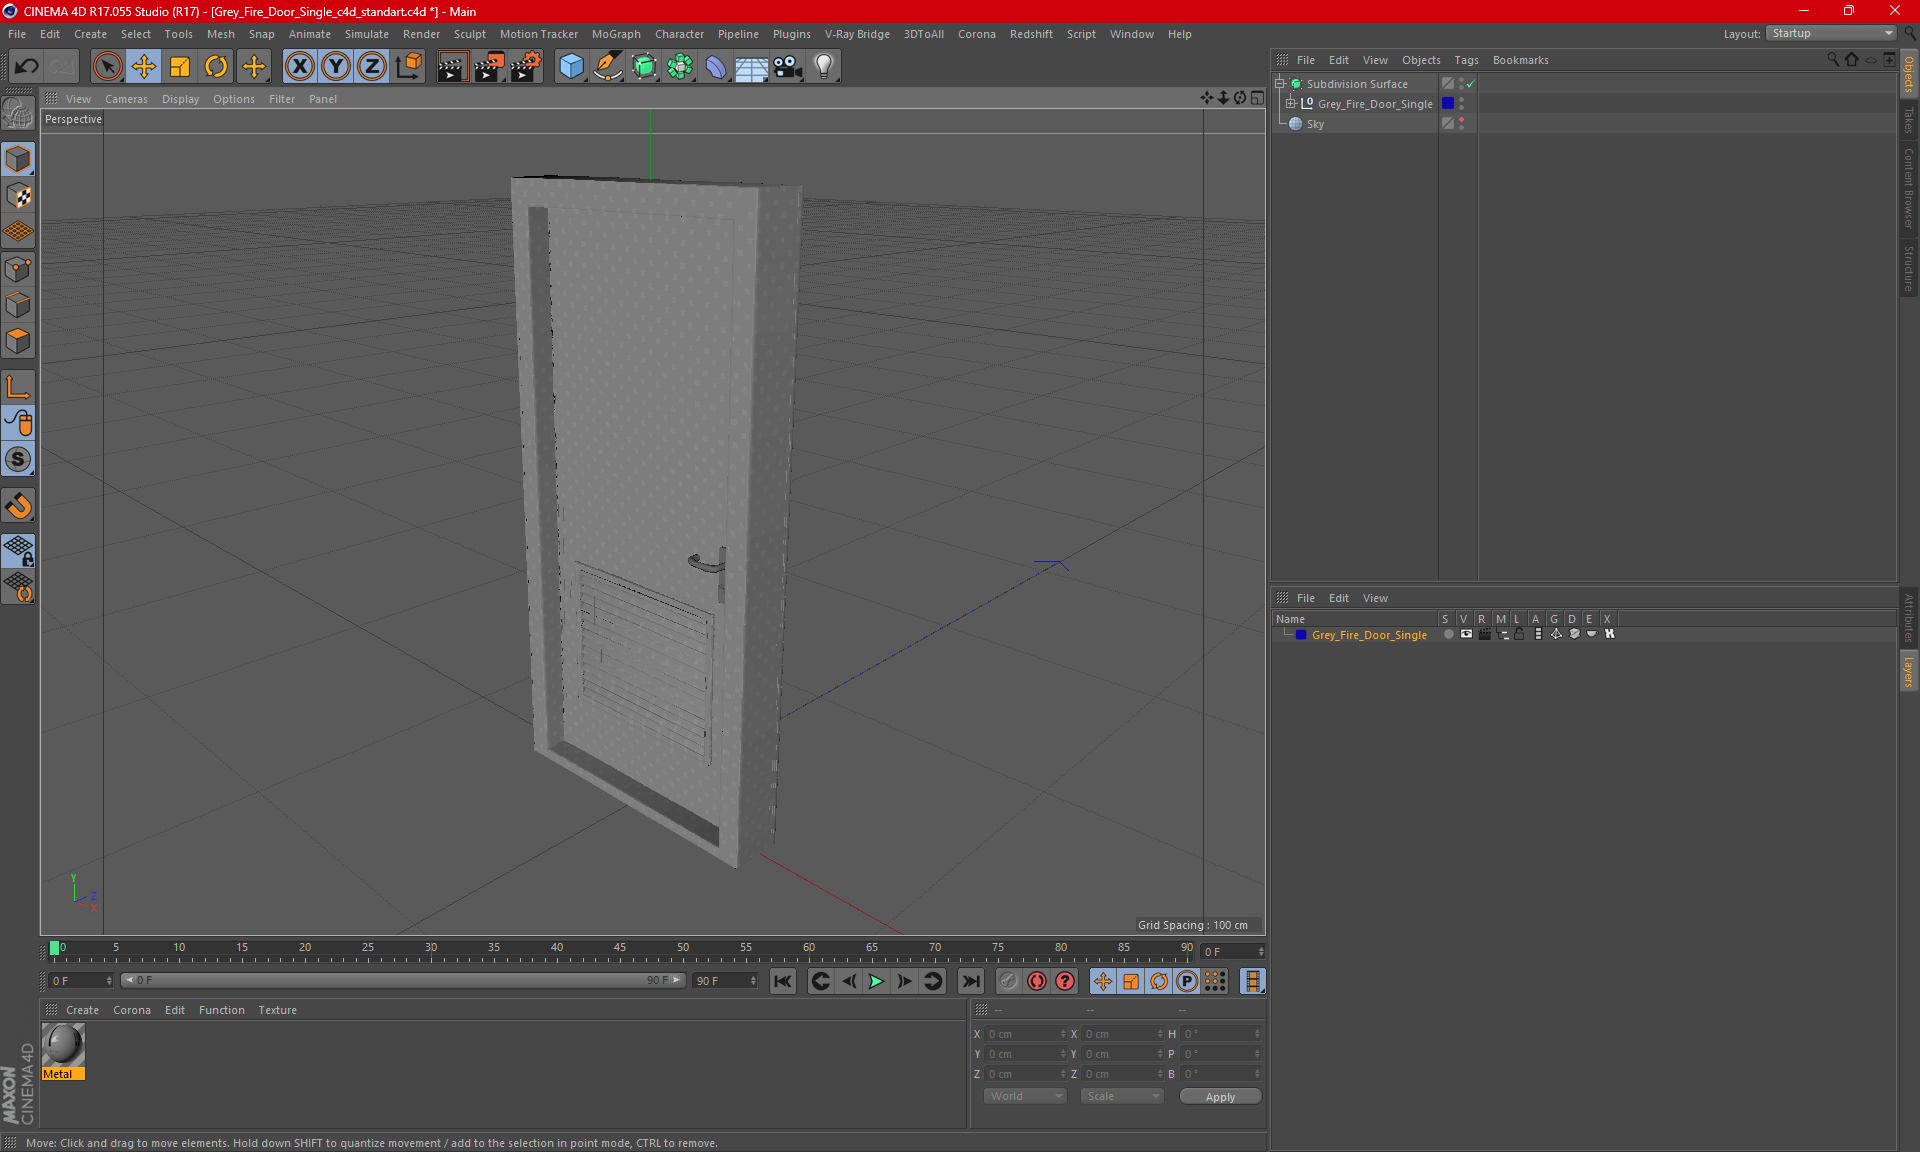1920x1152 pixels.
Task: Open the Layout Startup dropdown
Action: pyautogui.click(x=1831, y=33)
